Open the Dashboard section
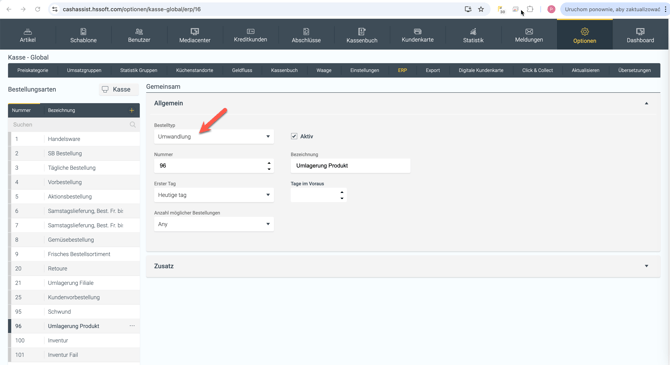This screenshot has width=670, height=365. 640,35
